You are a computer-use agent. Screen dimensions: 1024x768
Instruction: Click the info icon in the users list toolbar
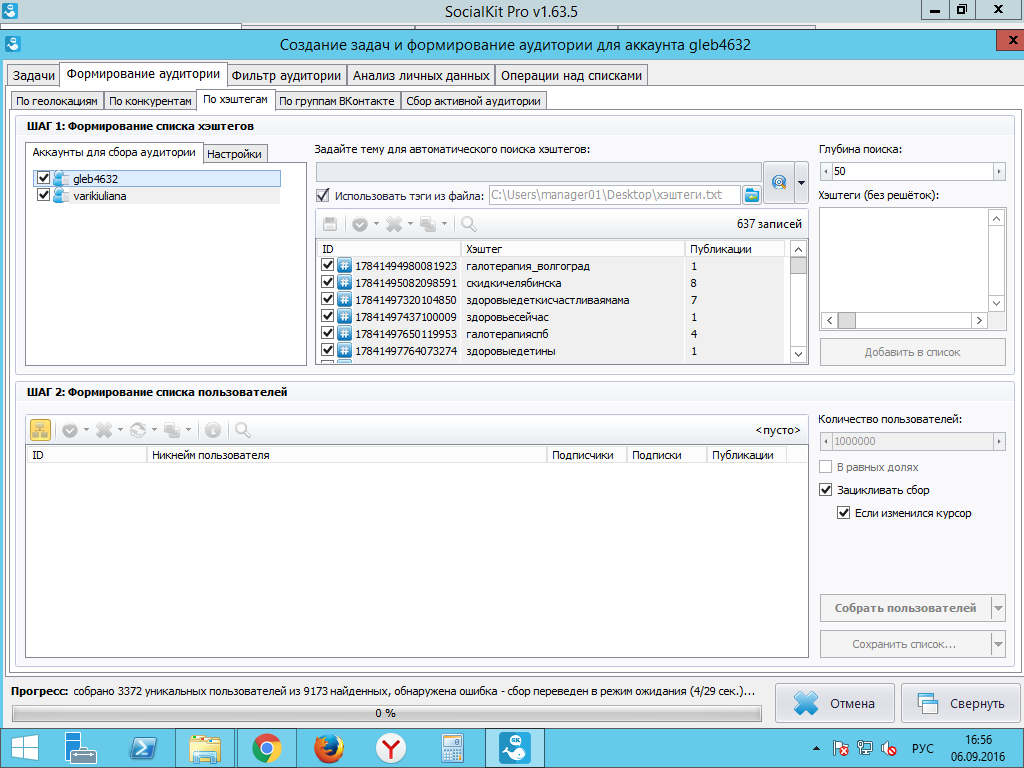pyautogui.click(x=213, y=430)
